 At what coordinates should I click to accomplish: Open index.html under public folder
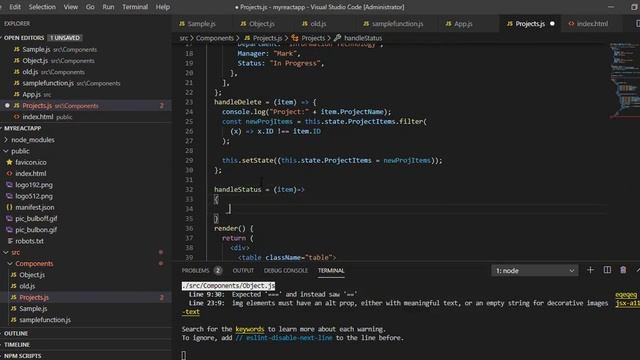pos(86,173)
